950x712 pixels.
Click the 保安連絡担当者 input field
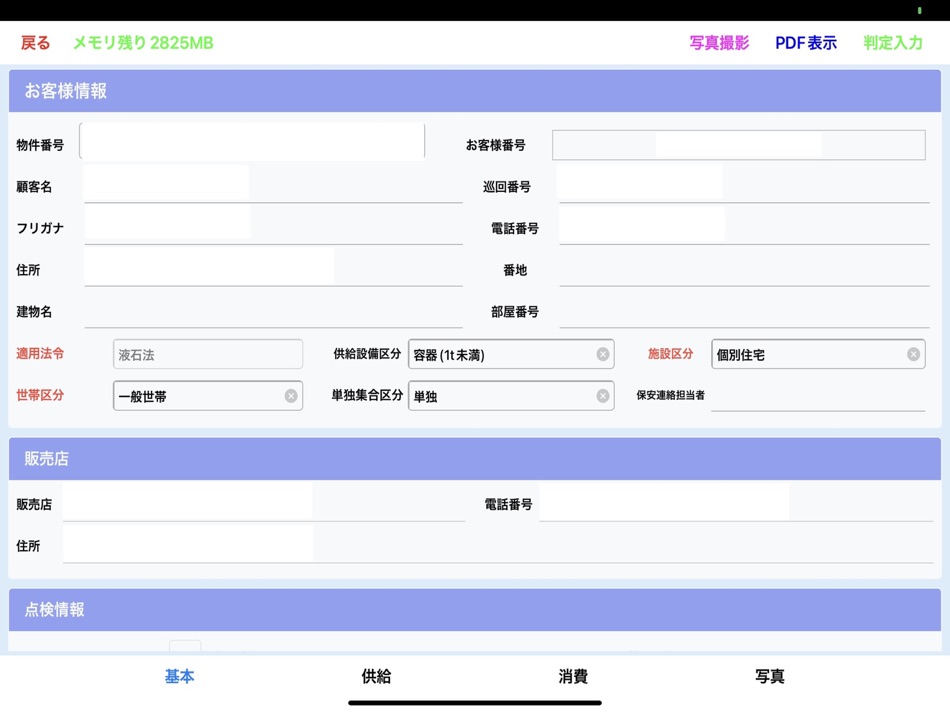[818, 396]
